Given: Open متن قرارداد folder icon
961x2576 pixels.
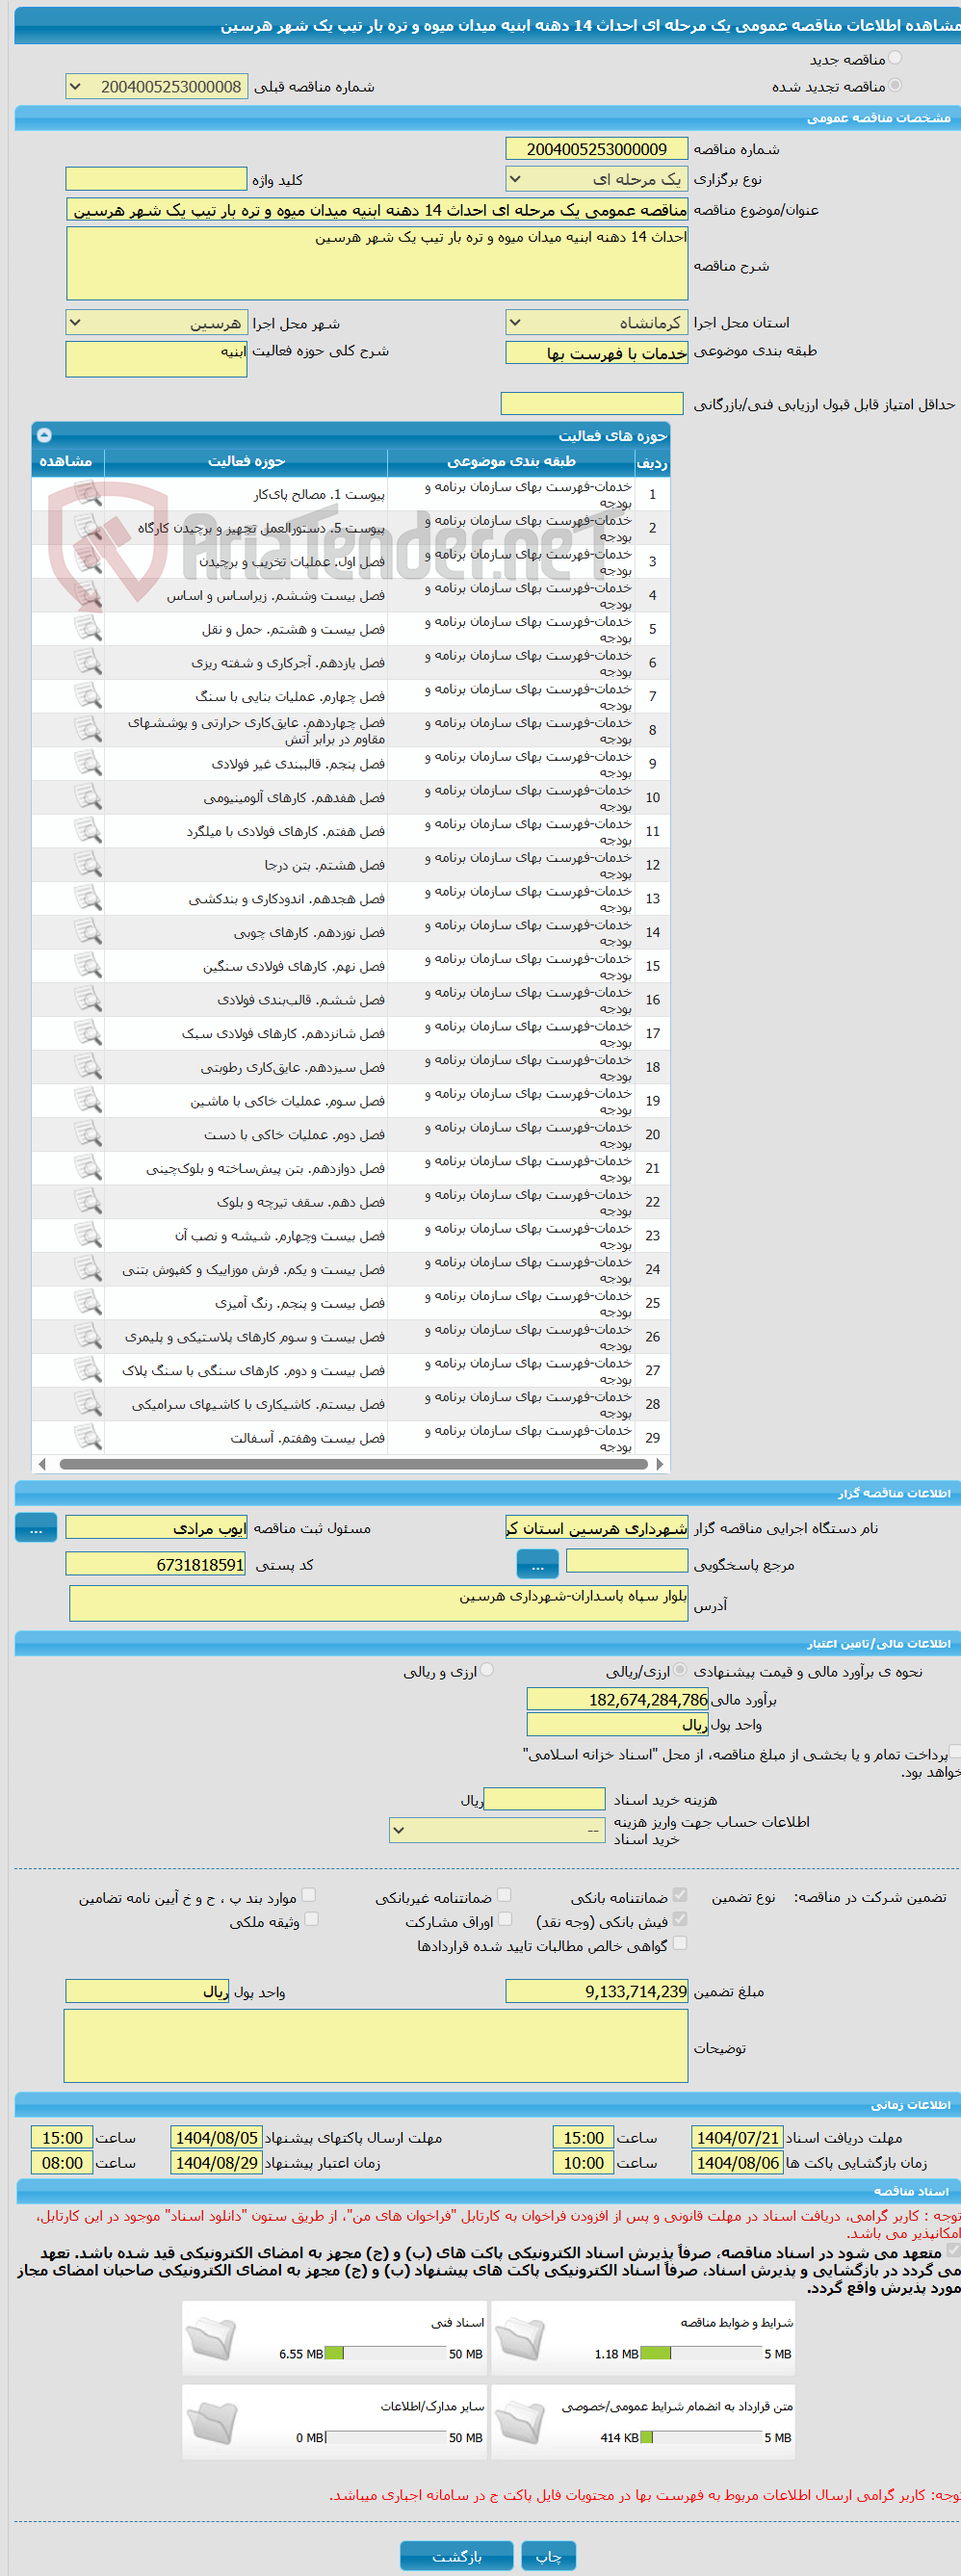Looking at the screenshot, I should pyautogui.click(x=520, y=2422).
